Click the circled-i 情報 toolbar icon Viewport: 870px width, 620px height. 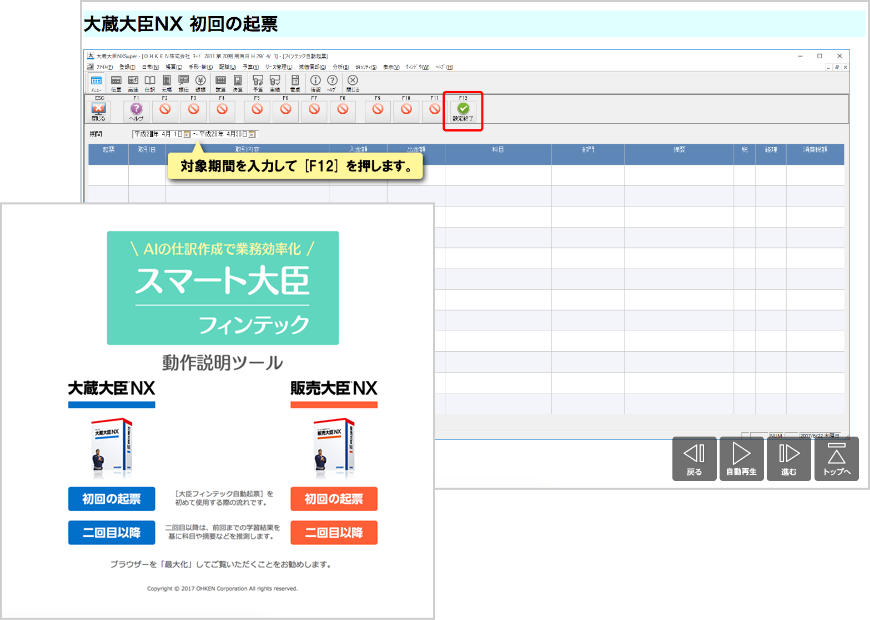click(x=315, y=83)
